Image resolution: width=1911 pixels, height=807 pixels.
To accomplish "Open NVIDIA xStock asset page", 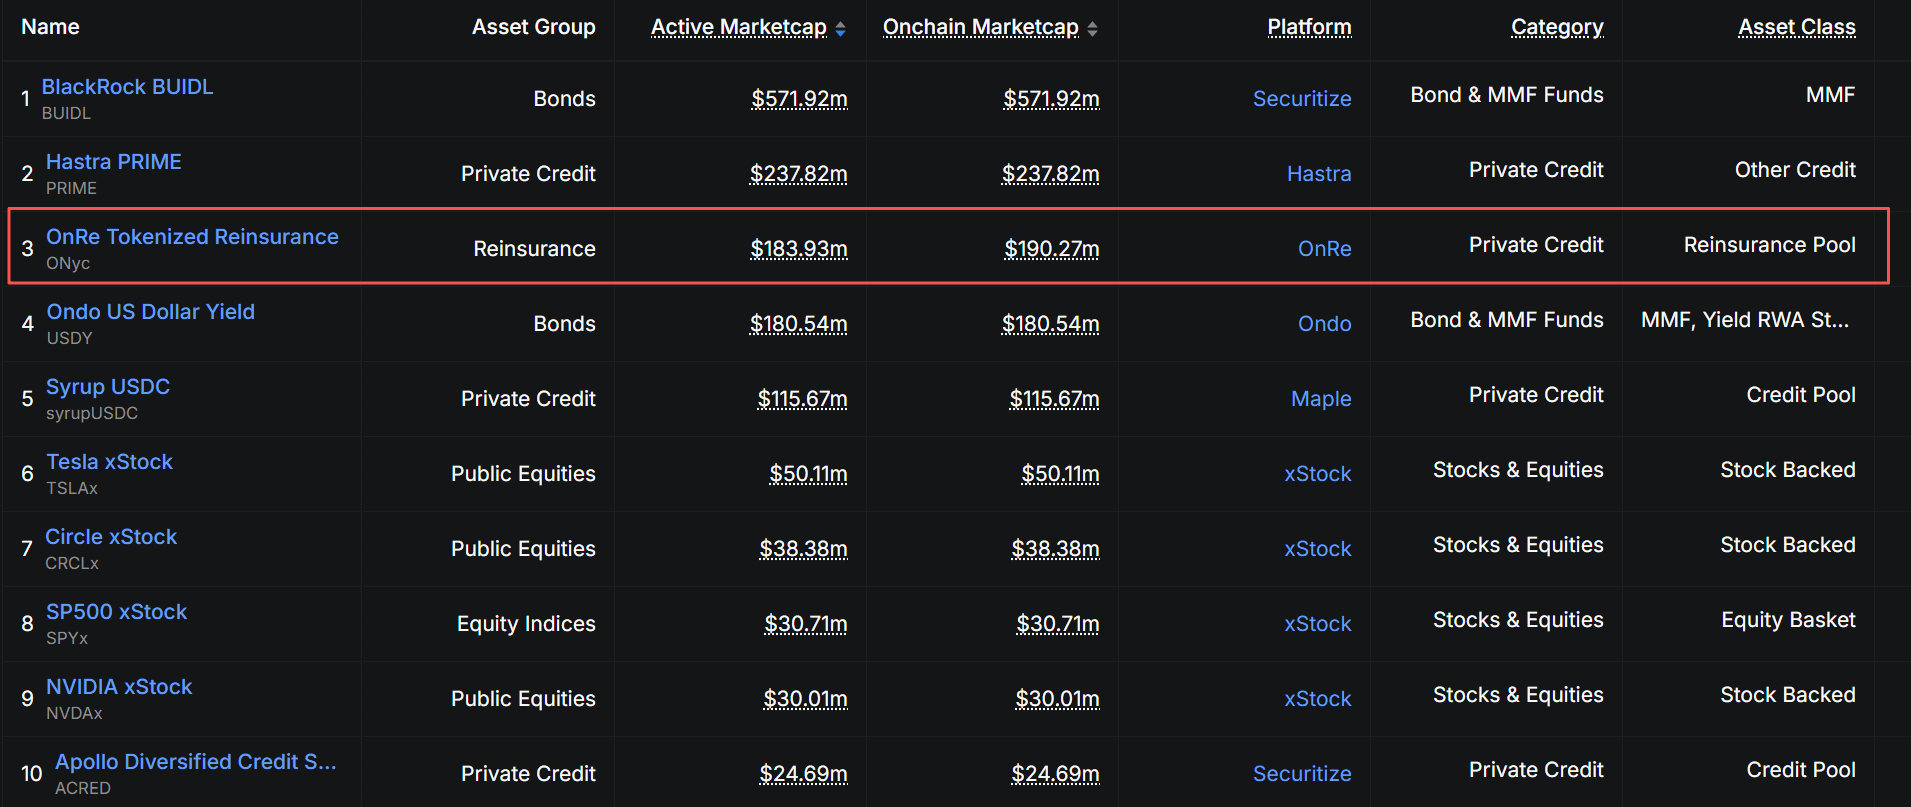I will [x=119, y=687].
